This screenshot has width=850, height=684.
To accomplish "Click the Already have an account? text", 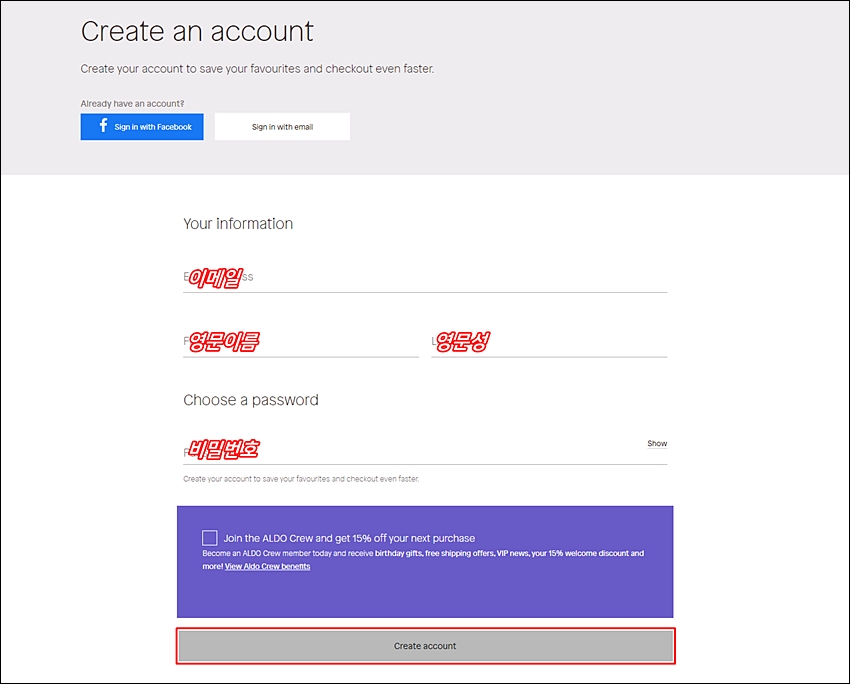I will (132, 104).
